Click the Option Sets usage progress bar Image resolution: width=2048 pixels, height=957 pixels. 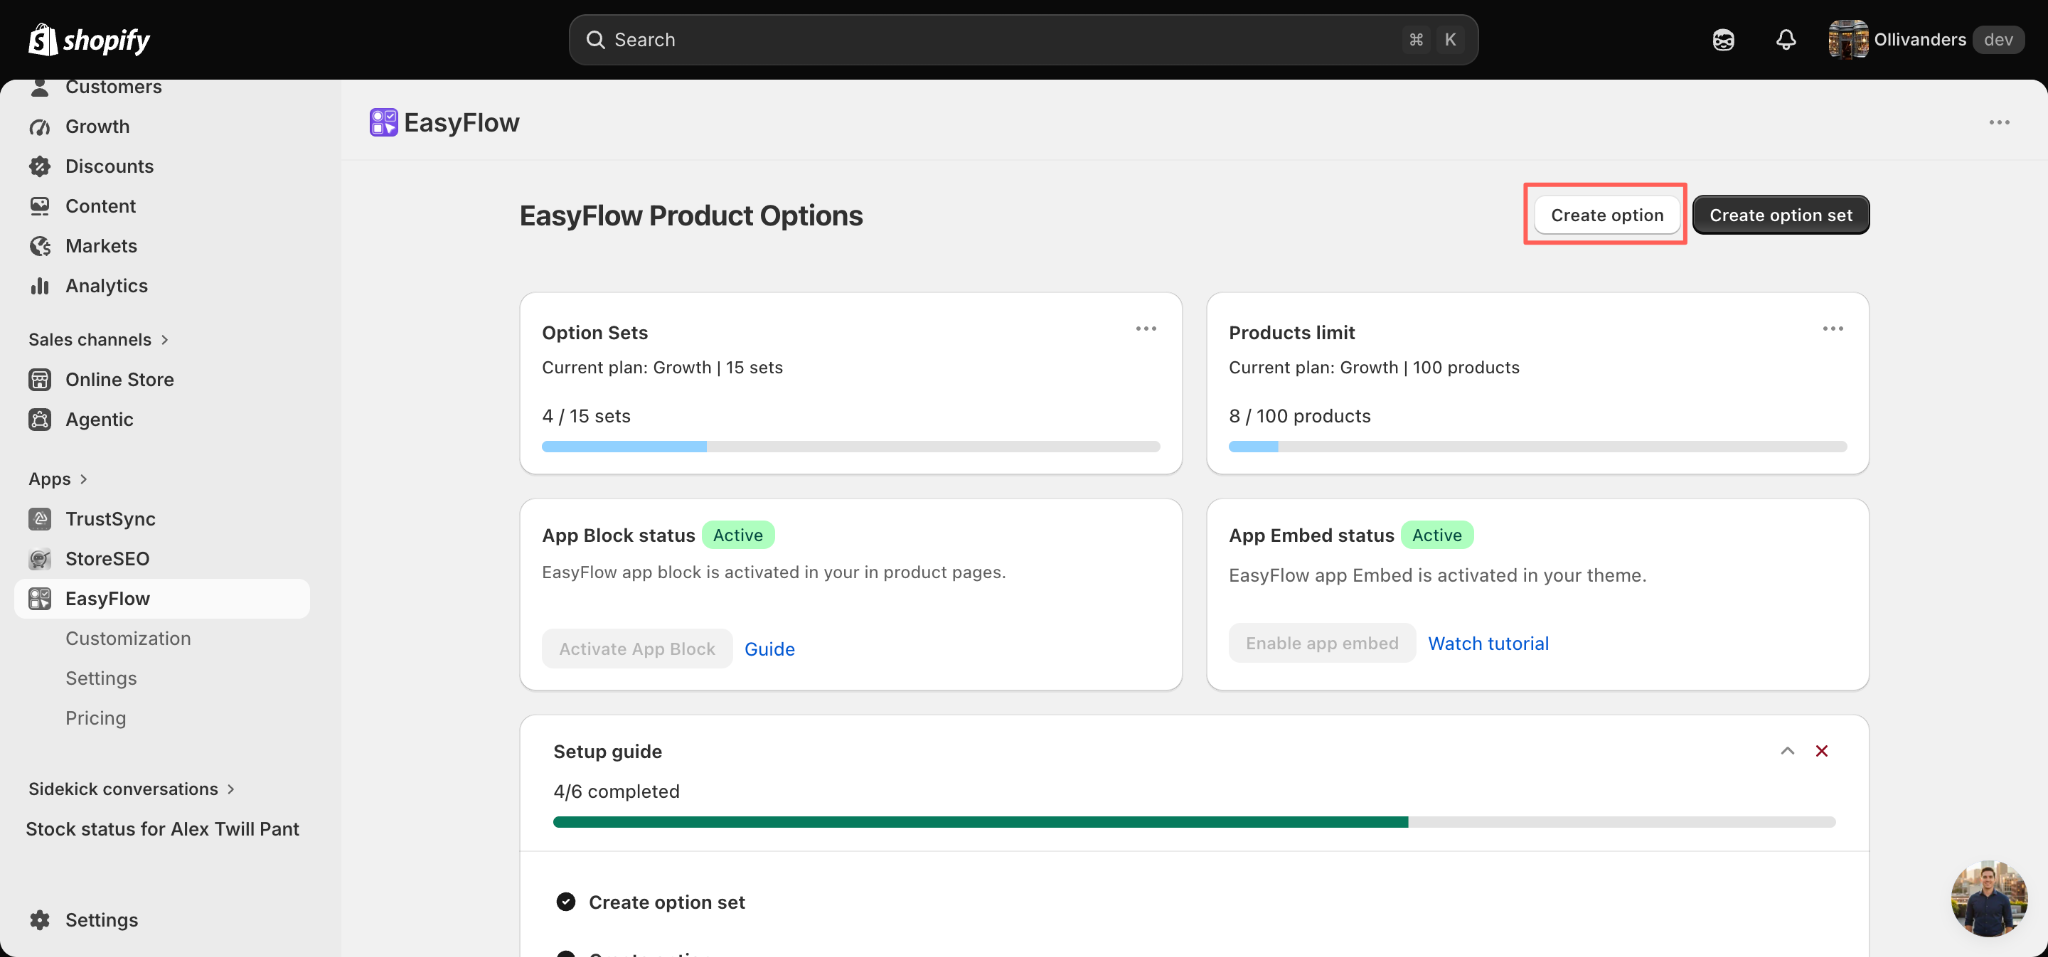tap(851, 447)
